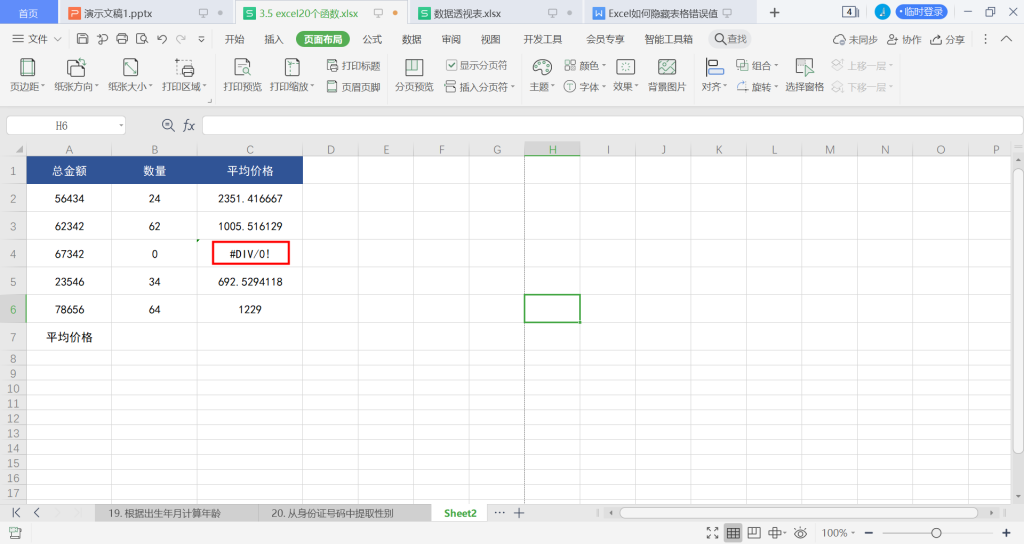This screenshot has height=544, width=1024.
Task: Open the 数据 ribbon tab
Action: pyautogui.click(x=411, y=39)
